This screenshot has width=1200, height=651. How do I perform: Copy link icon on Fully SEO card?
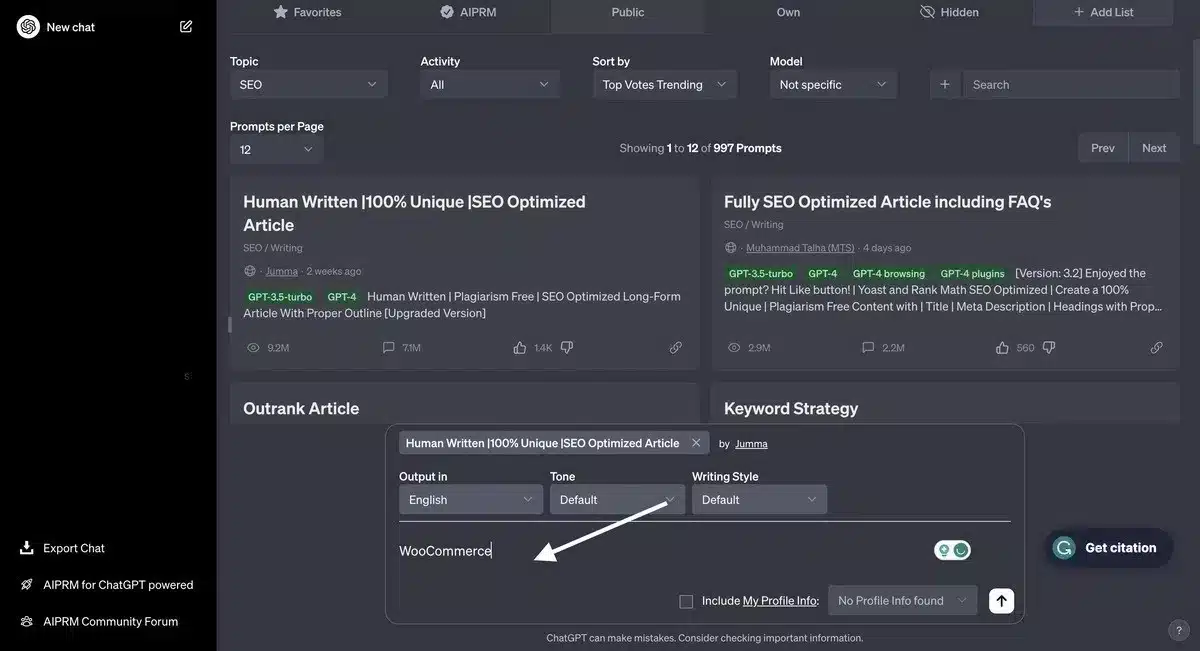(1157, 348)
